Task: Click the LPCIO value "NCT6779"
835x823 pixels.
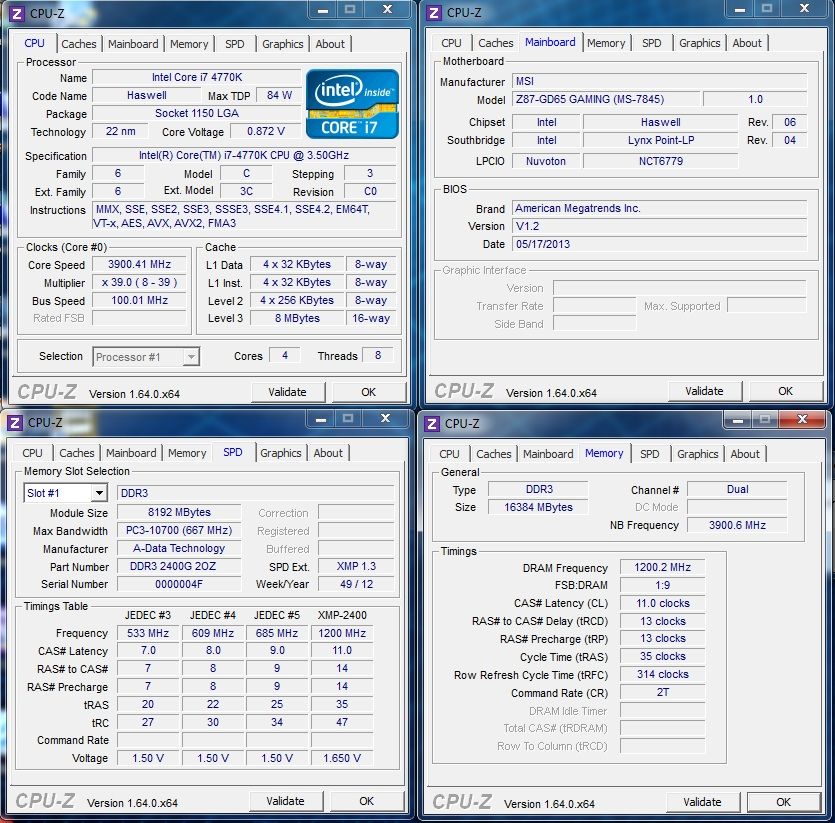Action: tap(661, 161)
